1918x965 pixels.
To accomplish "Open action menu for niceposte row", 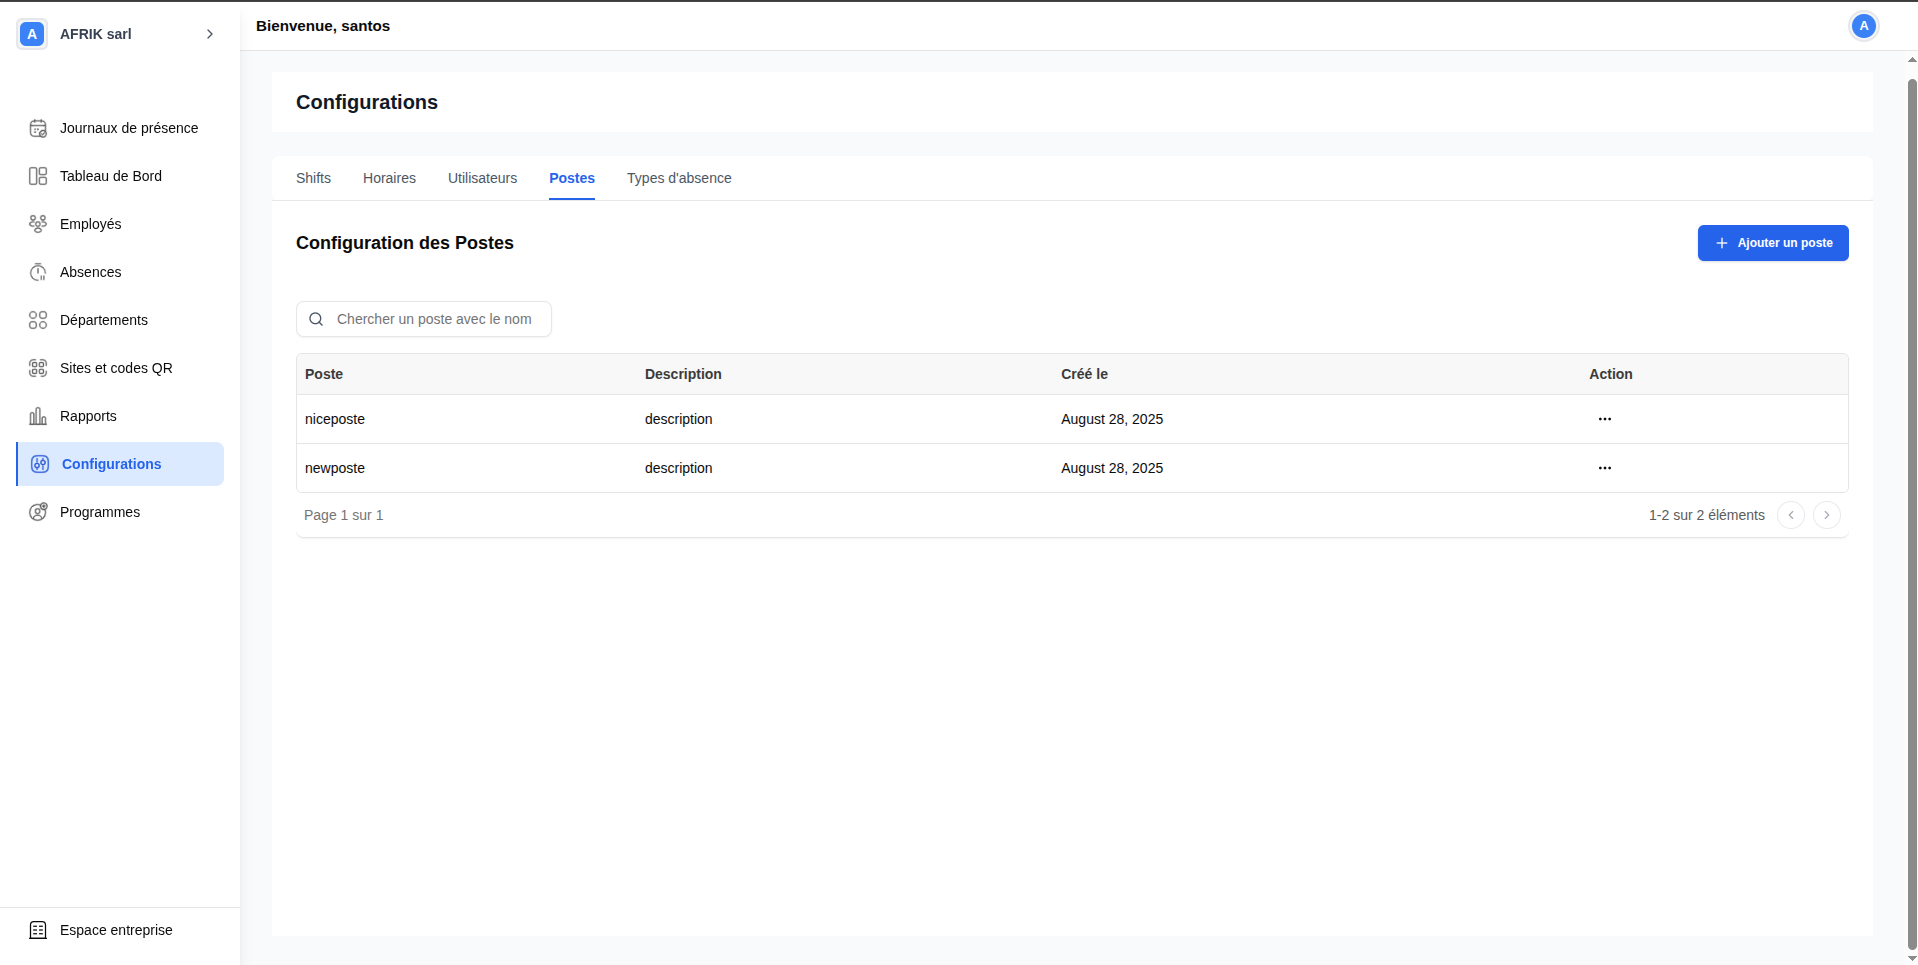I will tap(1604, 419).
